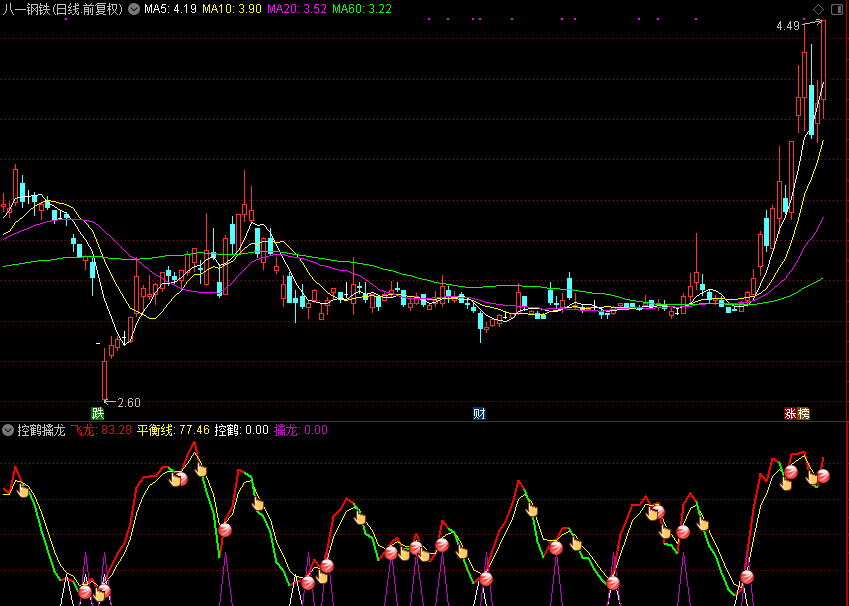849x606 pixels.
Task: Click the rightmost red ball signal
Action: tap(823, 476)
